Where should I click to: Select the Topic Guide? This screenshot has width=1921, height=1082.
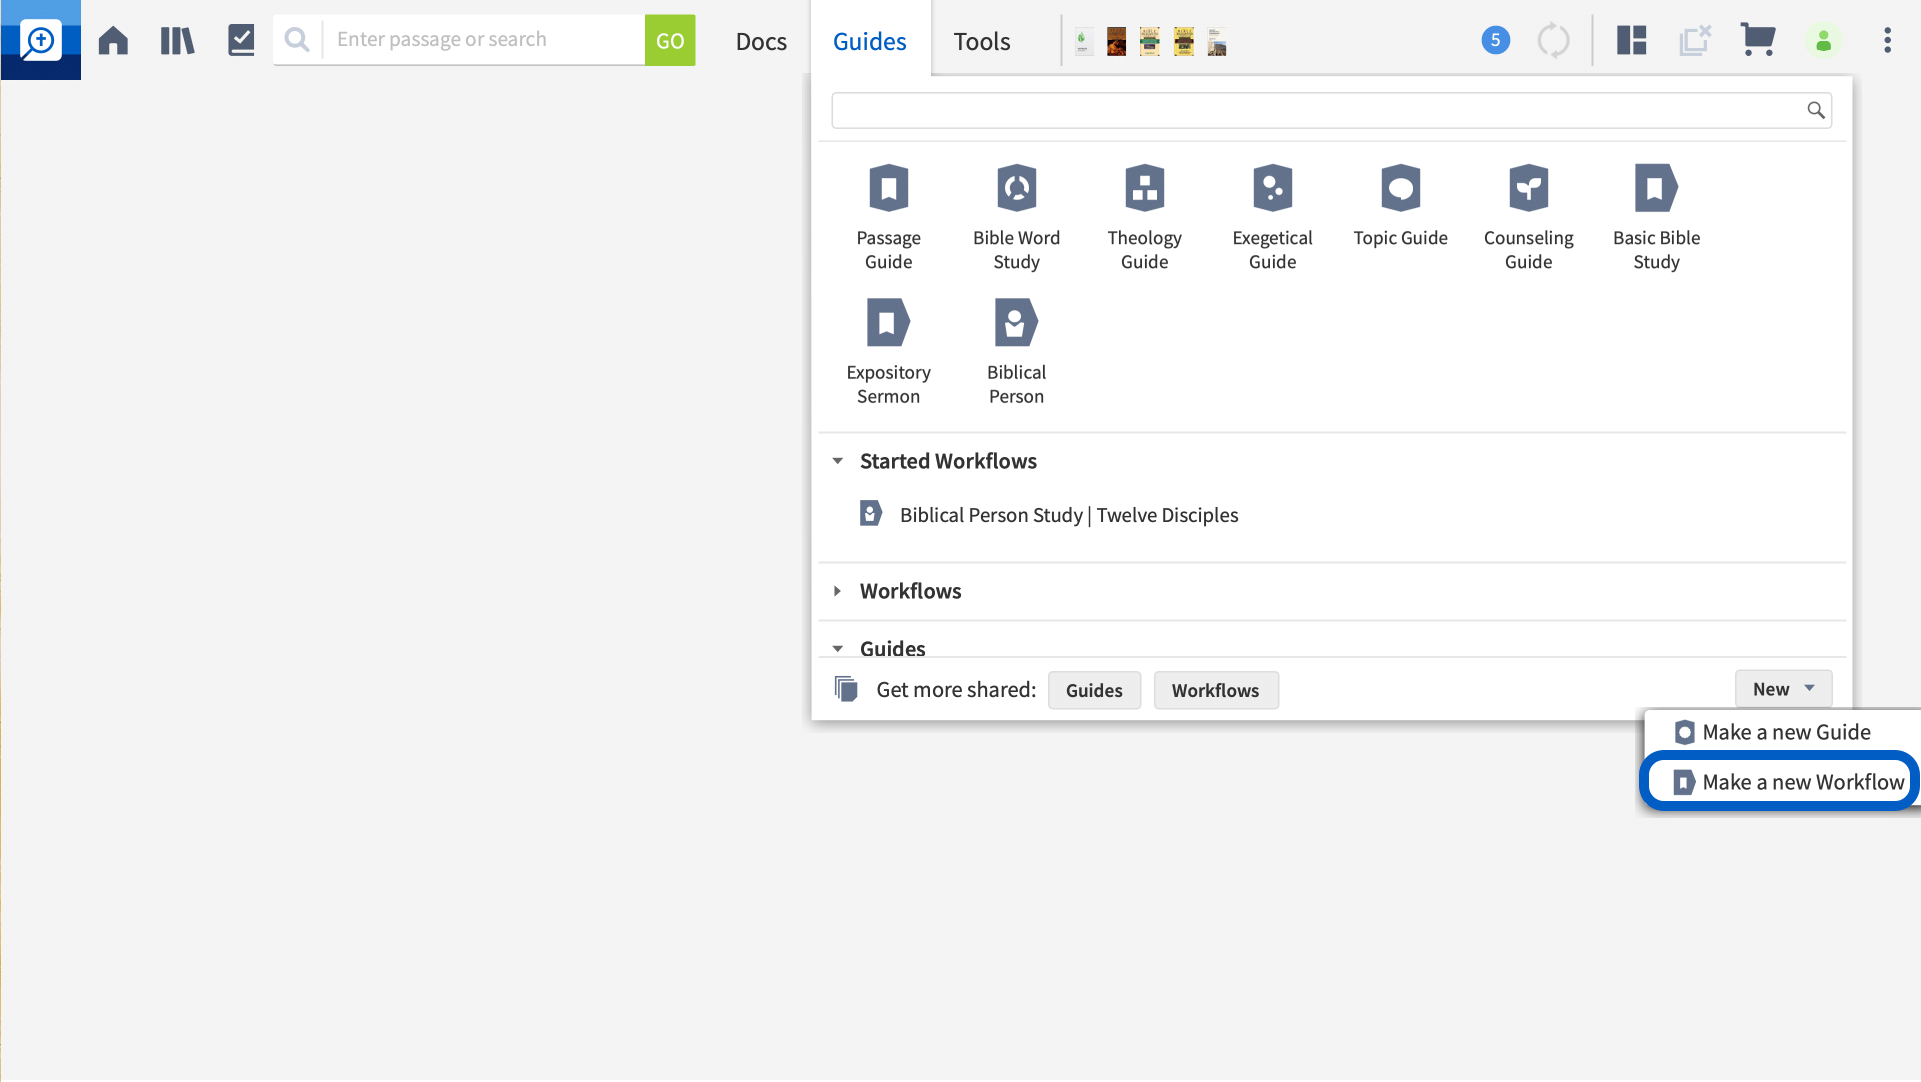click(x=1400, y=205)
